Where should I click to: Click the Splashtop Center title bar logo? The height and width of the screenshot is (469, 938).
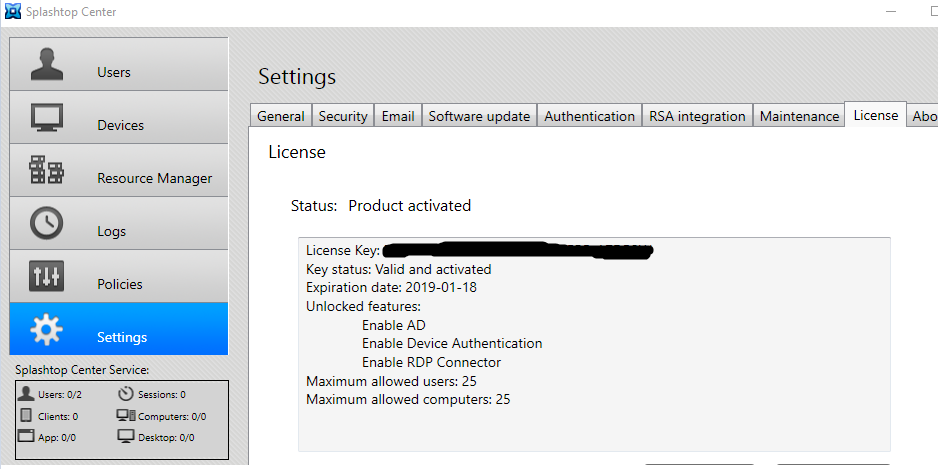coord(10,11)
